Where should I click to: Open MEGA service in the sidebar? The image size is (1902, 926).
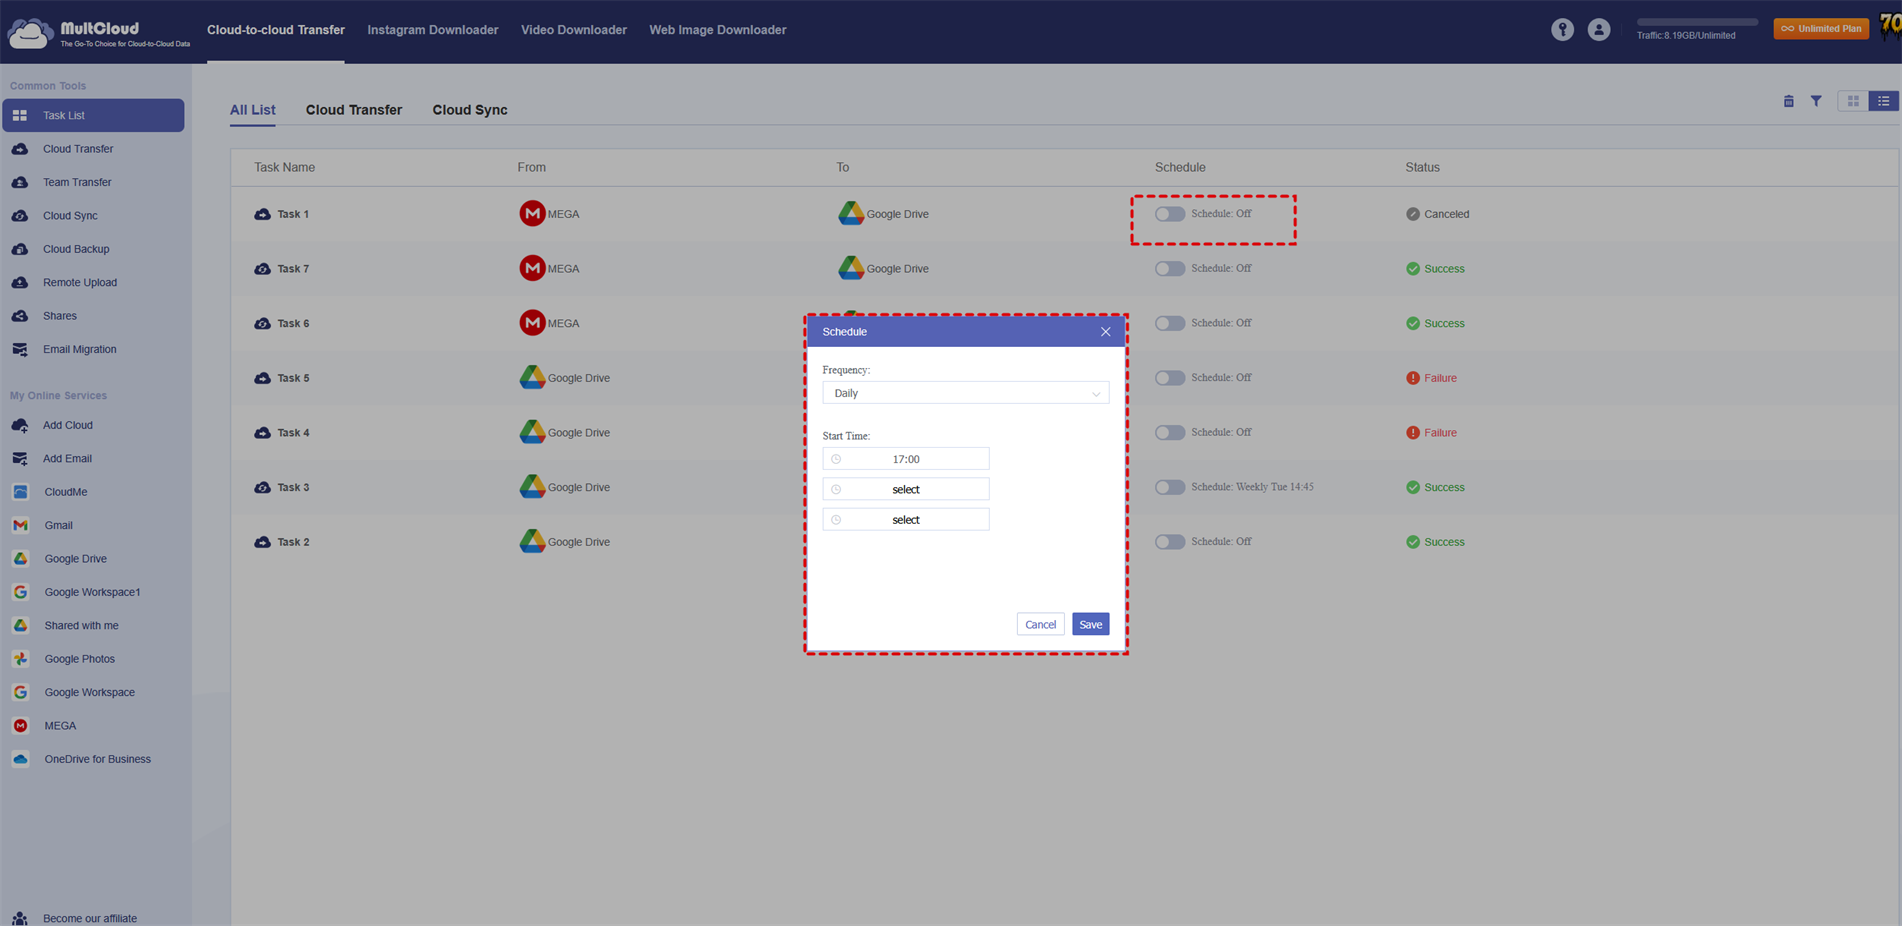pos(60,726)
